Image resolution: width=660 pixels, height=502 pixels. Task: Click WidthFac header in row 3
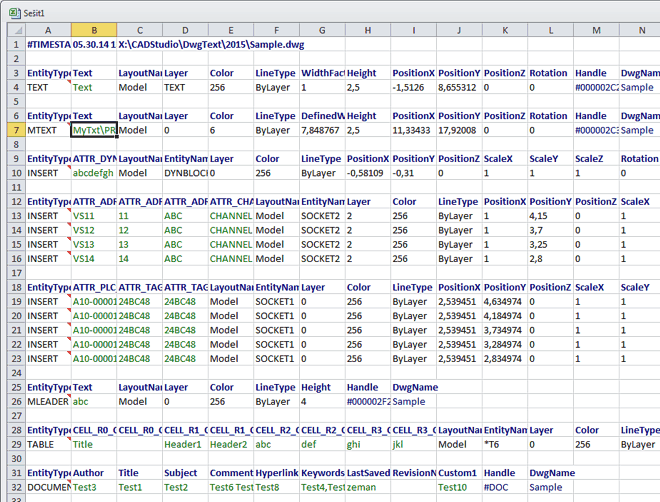[x=322, y=73]
